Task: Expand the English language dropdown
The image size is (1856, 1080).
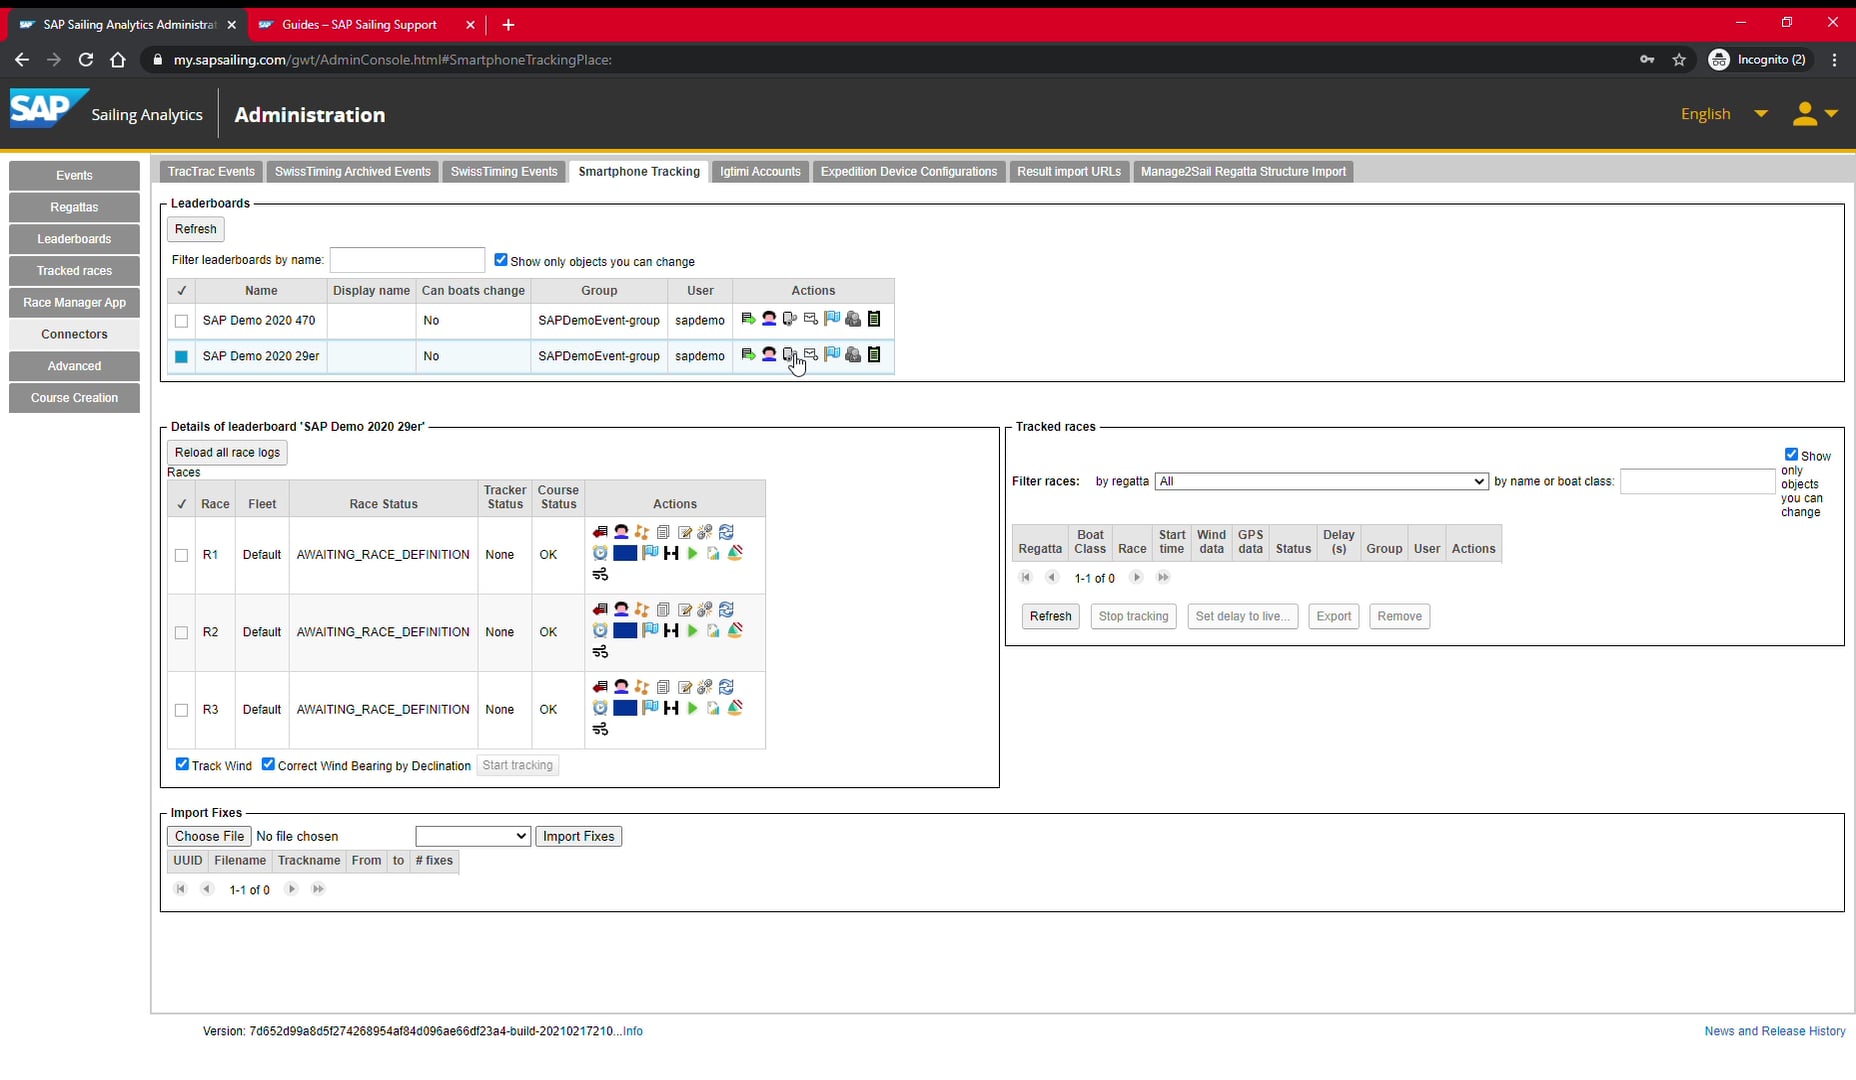Action: point(1760,114)
